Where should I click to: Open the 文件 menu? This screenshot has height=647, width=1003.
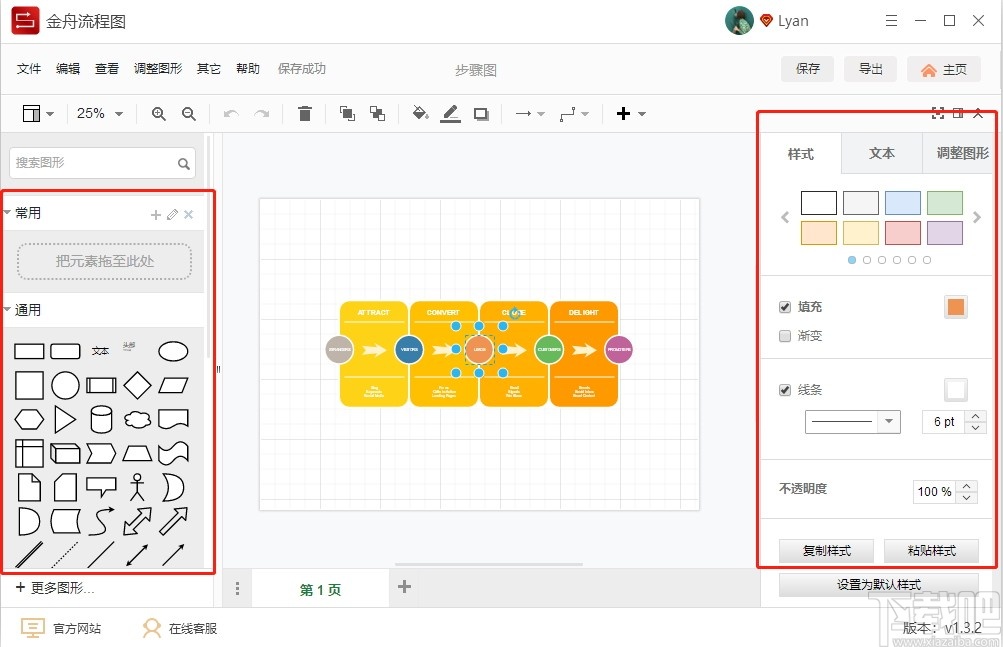[29, 68]
